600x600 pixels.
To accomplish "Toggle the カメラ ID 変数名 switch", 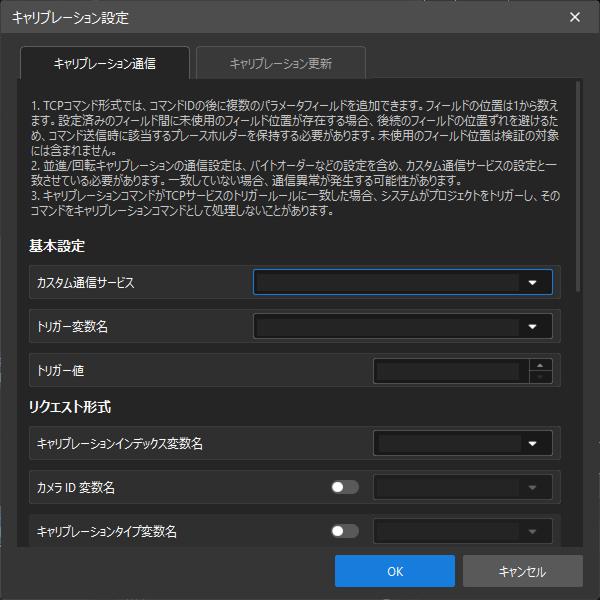I will tap(345, 487).
